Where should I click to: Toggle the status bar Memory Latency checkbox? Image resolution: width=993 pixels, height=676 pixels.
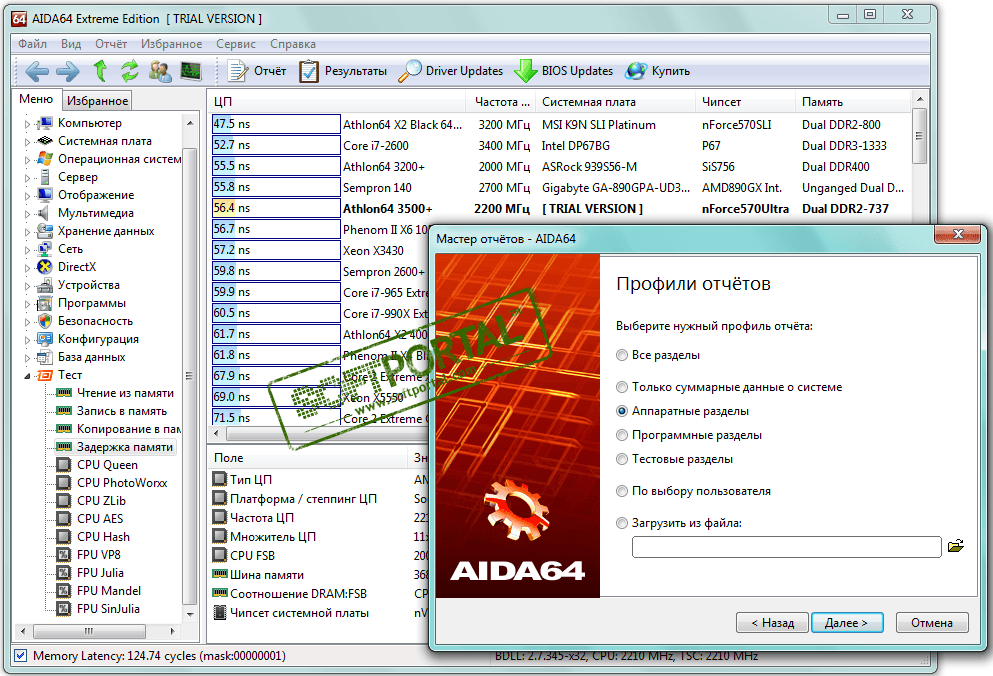pos(20,656)
